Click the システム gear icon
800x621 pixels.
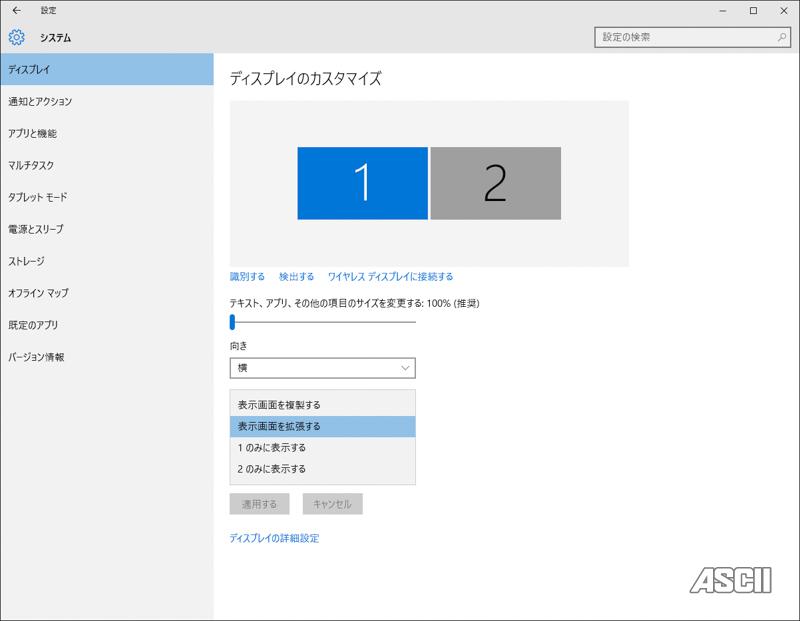16,37
